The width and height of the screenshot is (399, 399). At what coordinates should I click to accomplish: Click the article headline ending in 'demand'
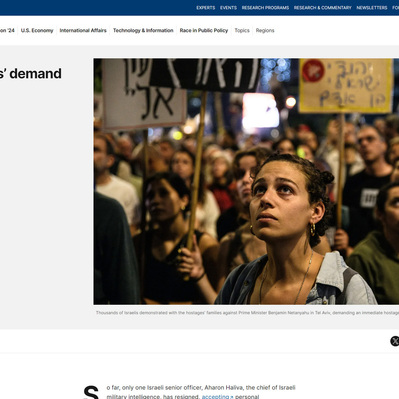31,74
